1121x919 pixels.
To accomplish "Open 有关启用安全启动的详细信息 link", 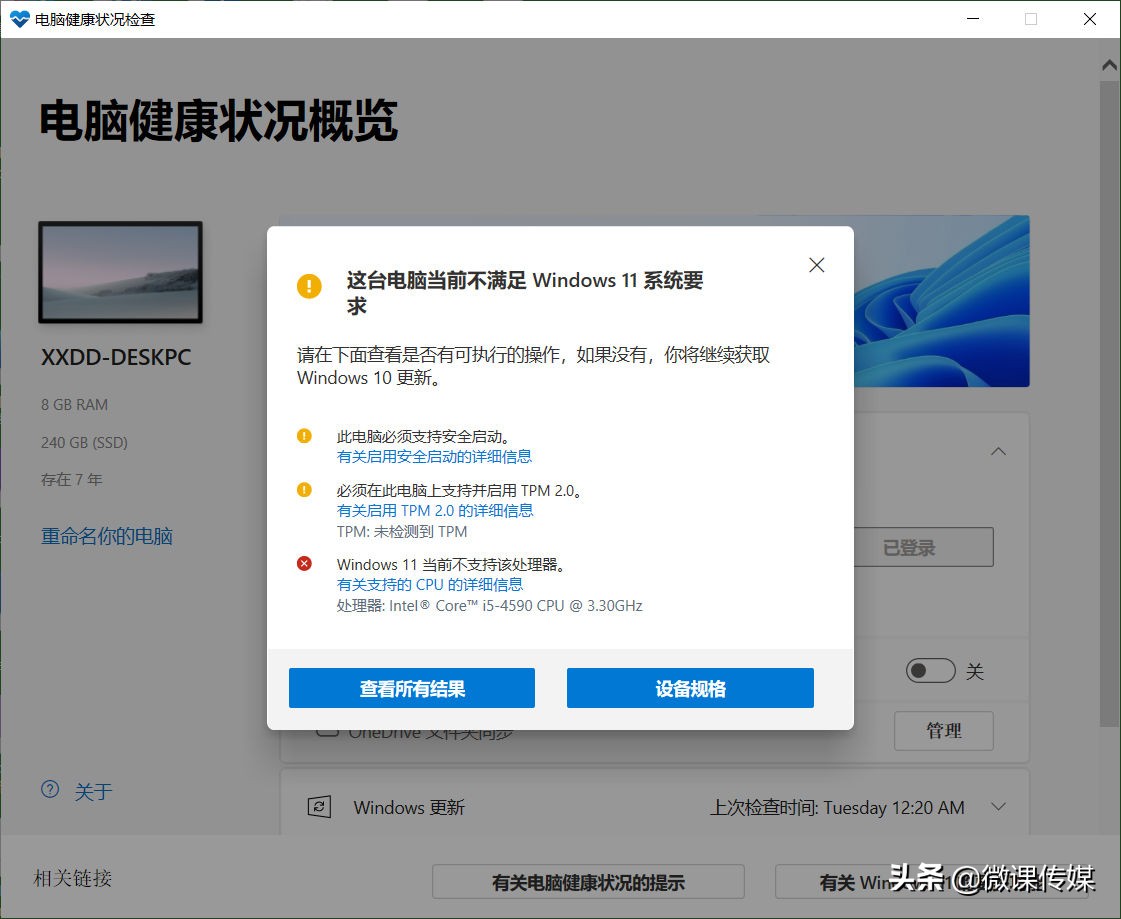I will (434, 456).
